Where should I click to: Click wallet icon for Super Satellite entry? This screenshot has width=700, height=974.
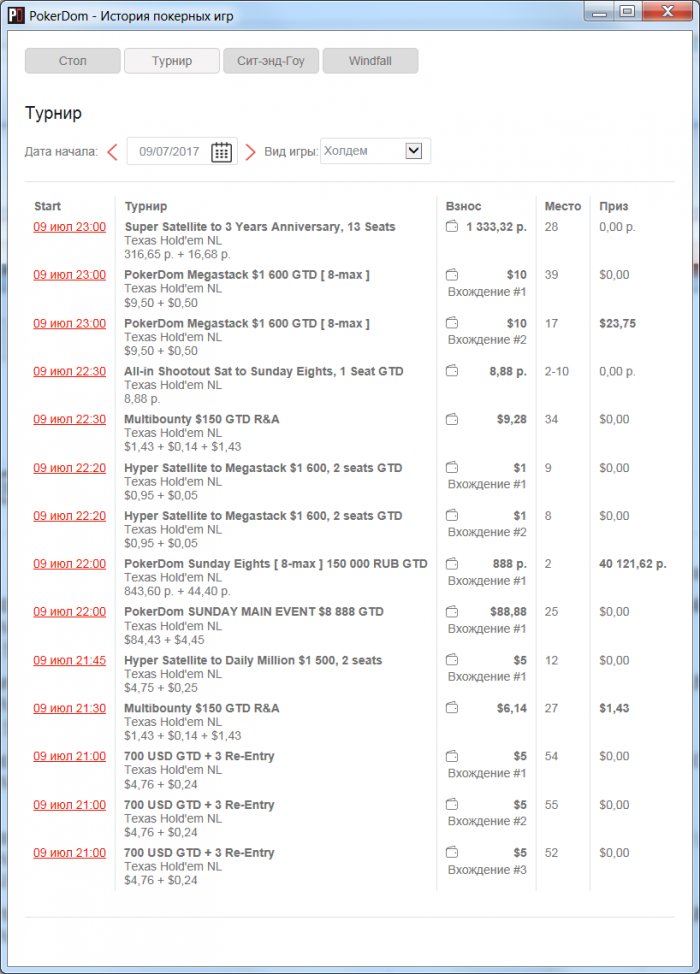point(452,227)
